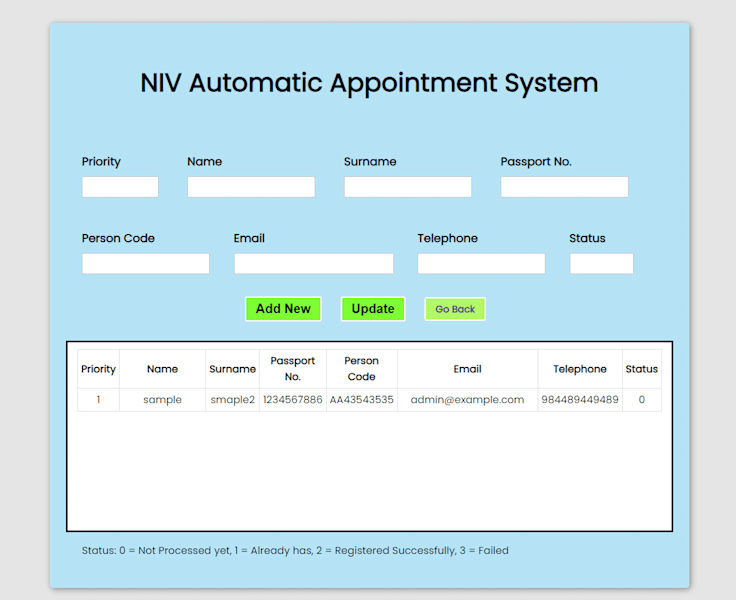Click the Add New button

click(x=283, y=309)
